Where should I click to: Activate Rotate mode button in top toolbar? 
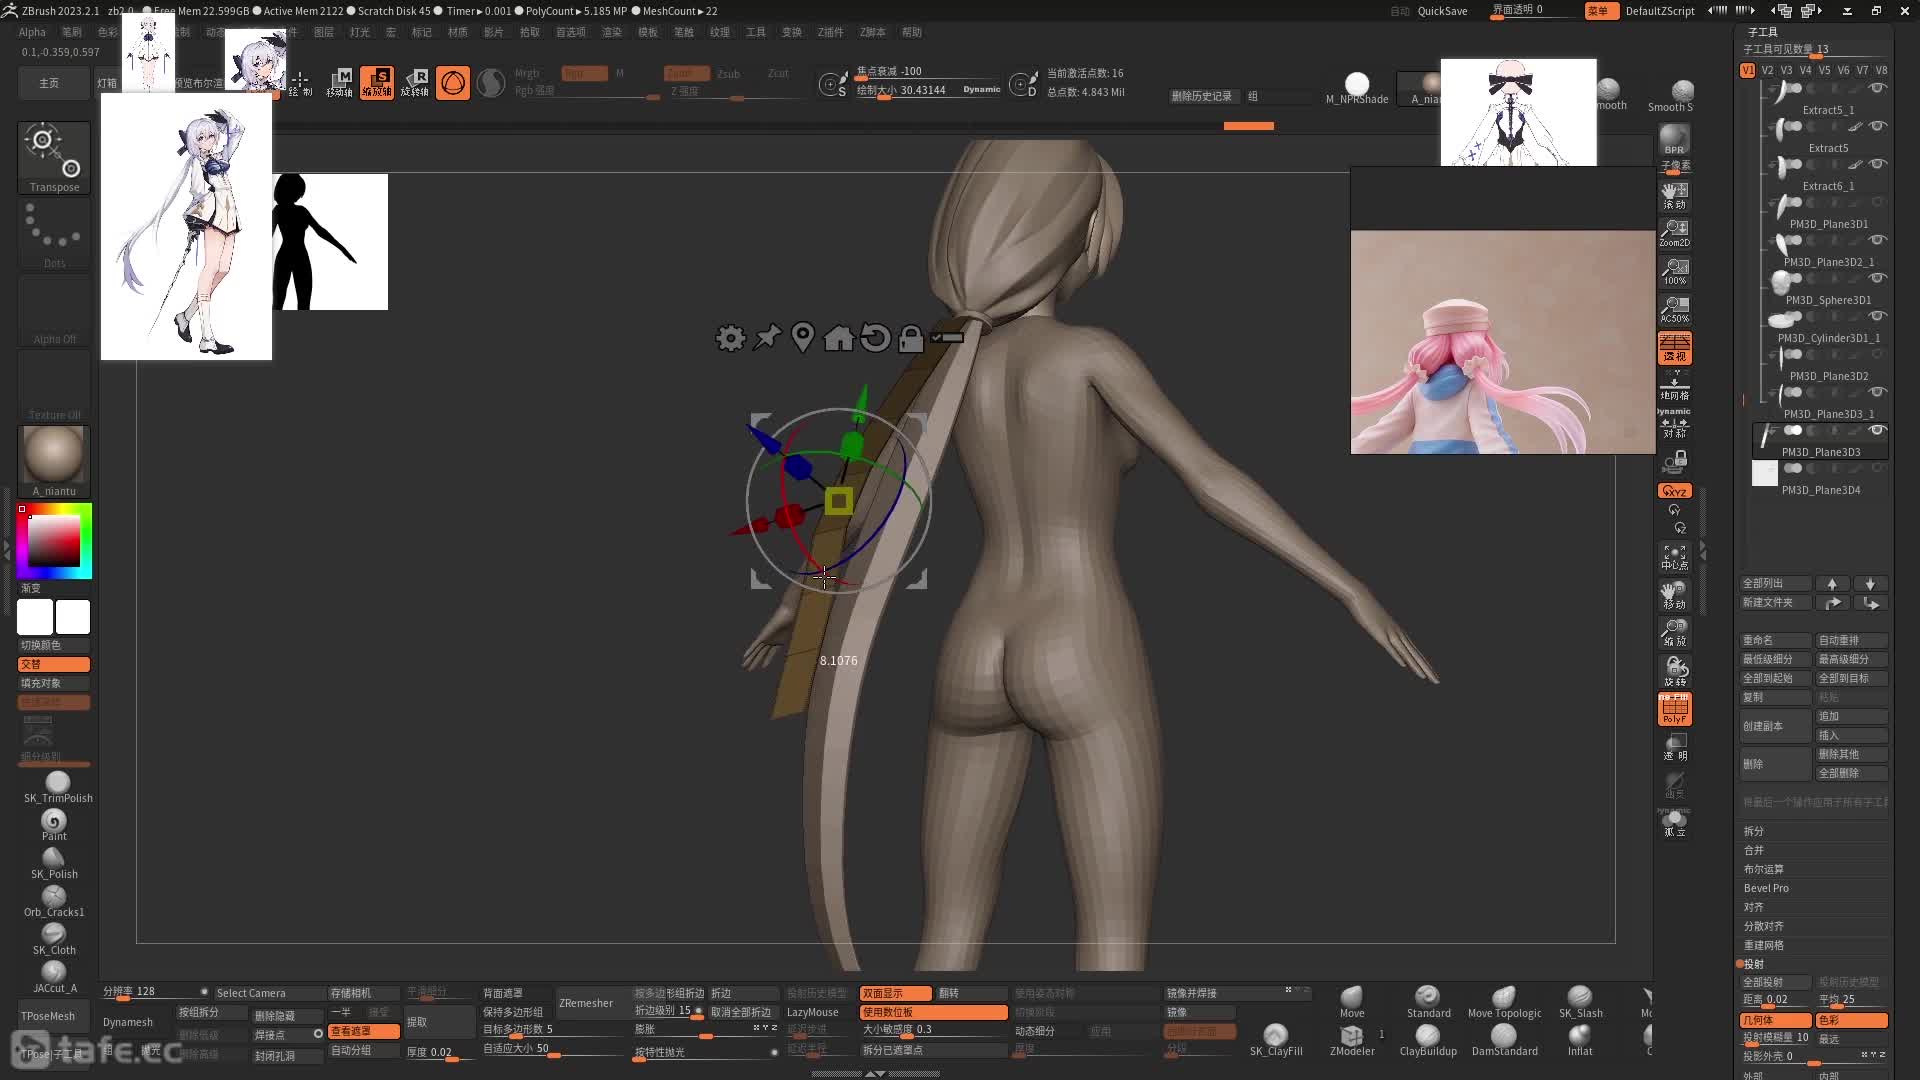pos(415,82)
